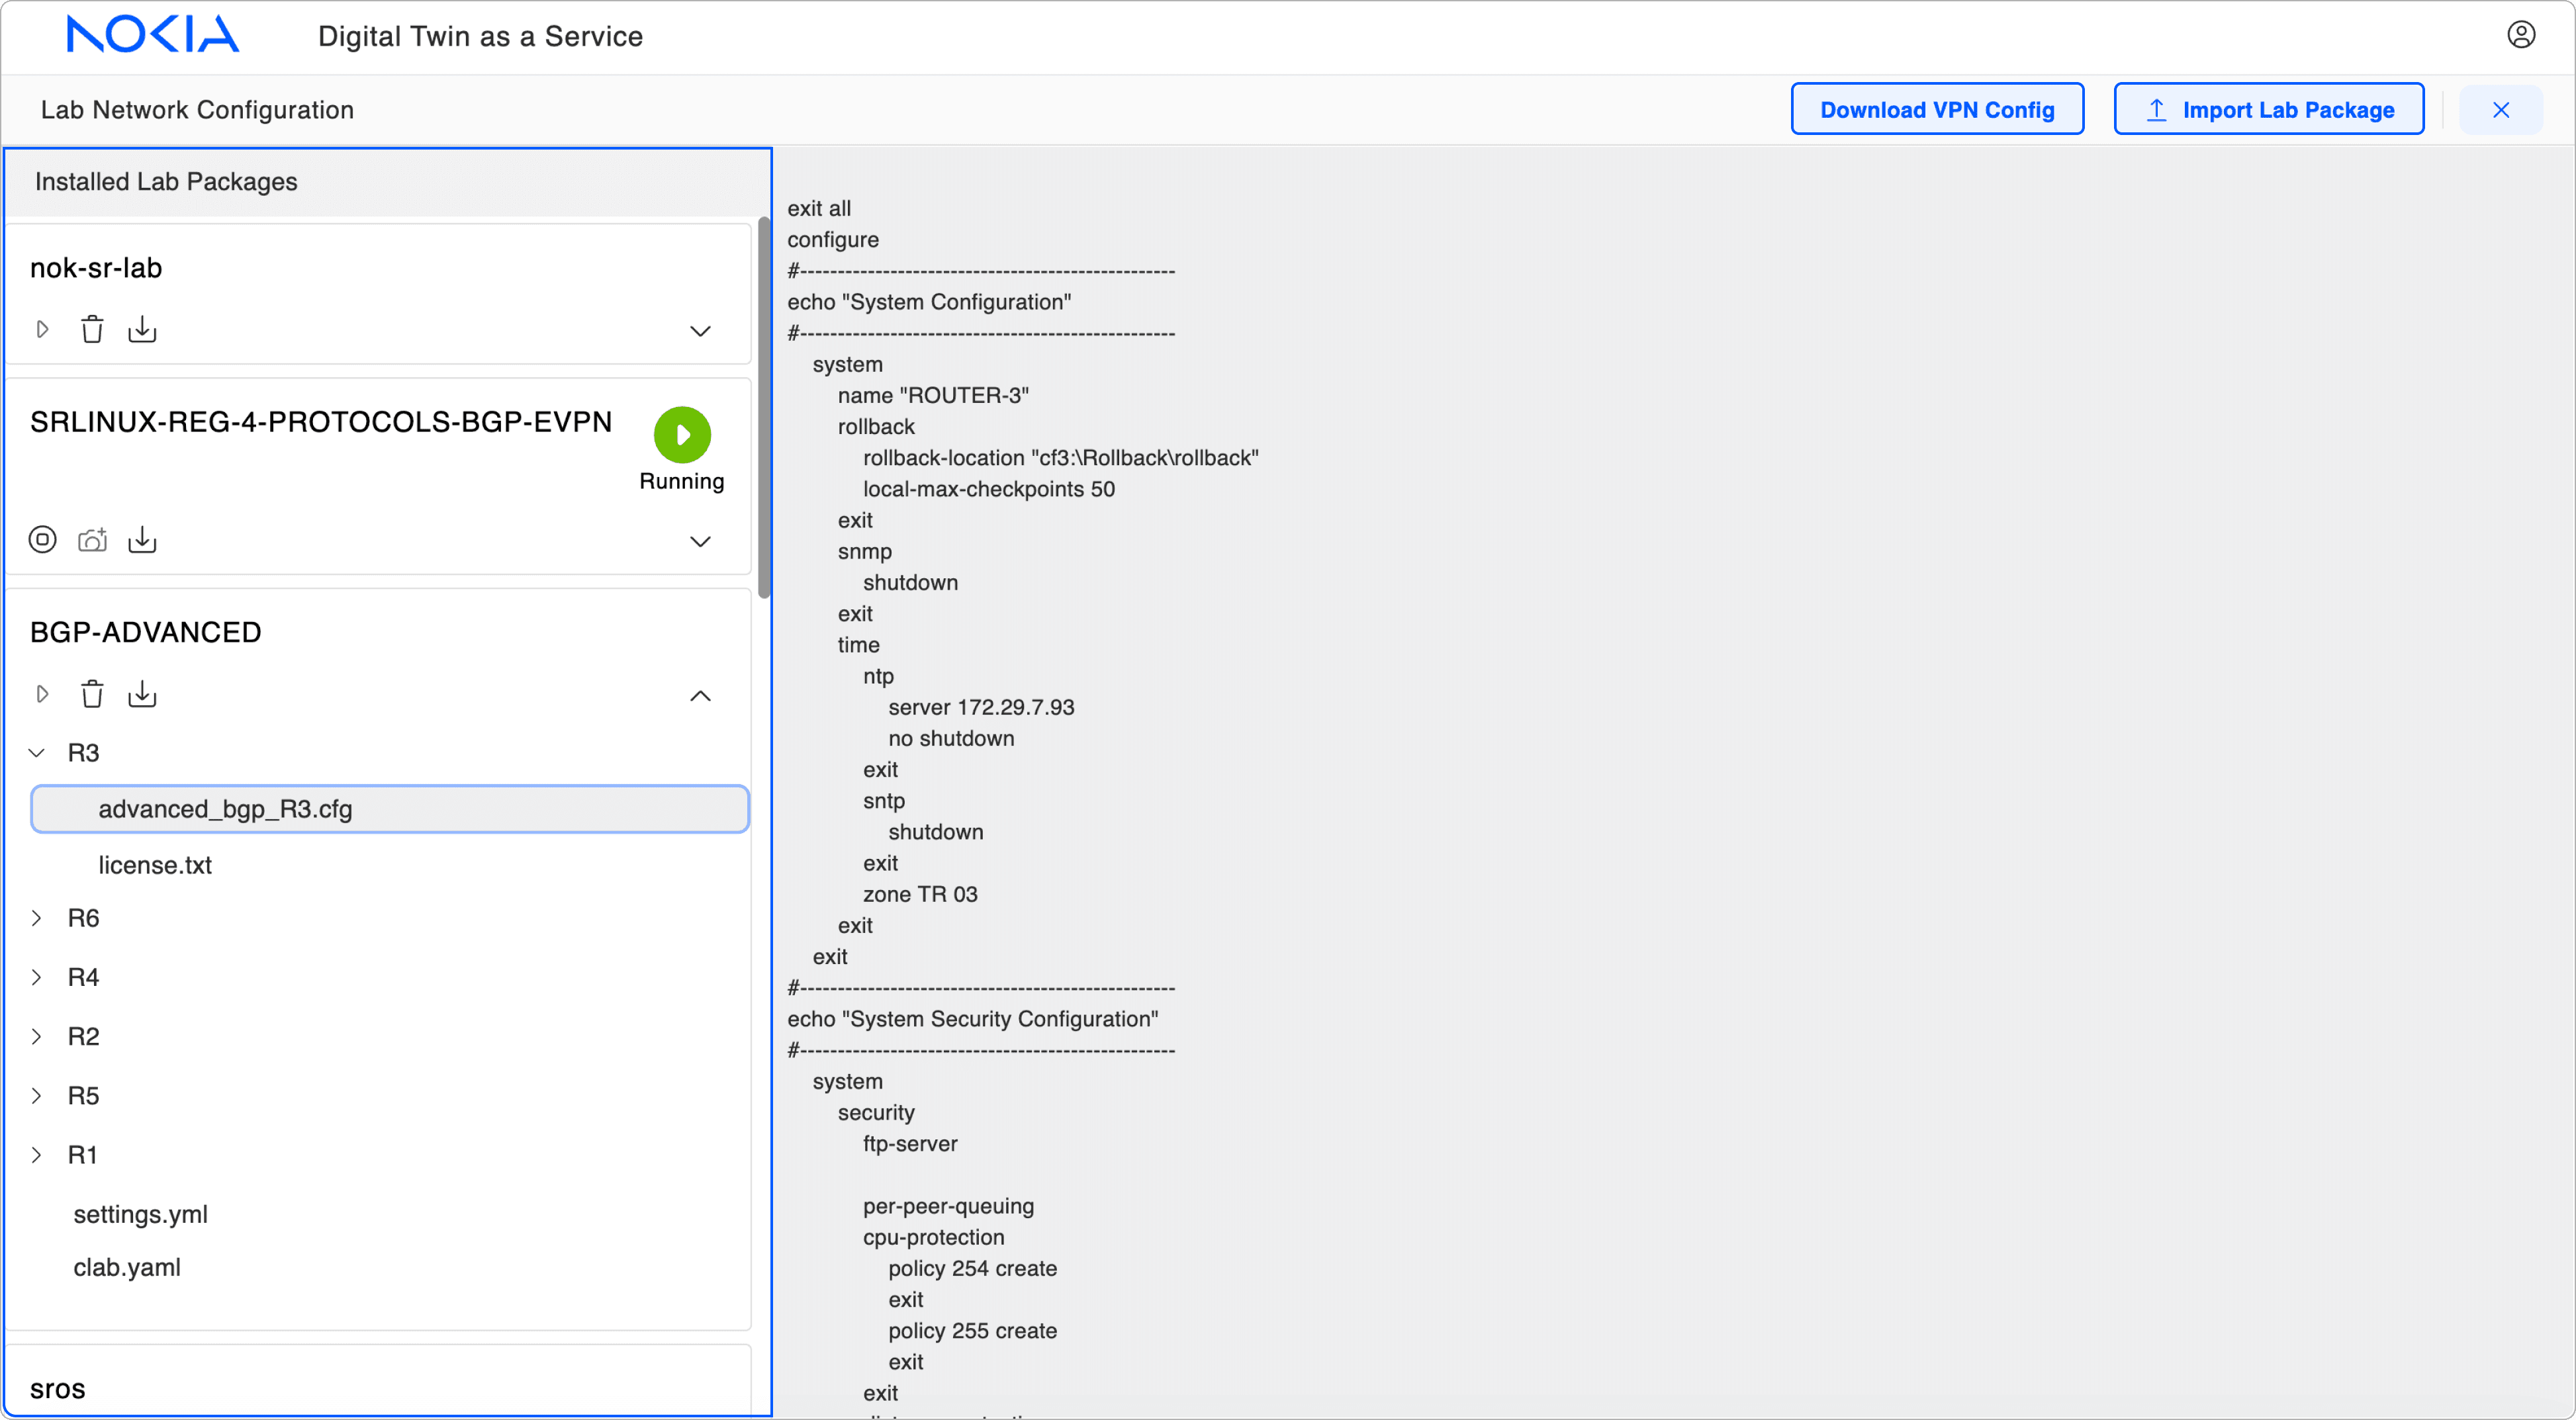The image size is (2576, 1420).
Task: Download the SRLINUX-REG-4-PROTOCOLS-BGP-EVPN package
Action: [142, 540]
